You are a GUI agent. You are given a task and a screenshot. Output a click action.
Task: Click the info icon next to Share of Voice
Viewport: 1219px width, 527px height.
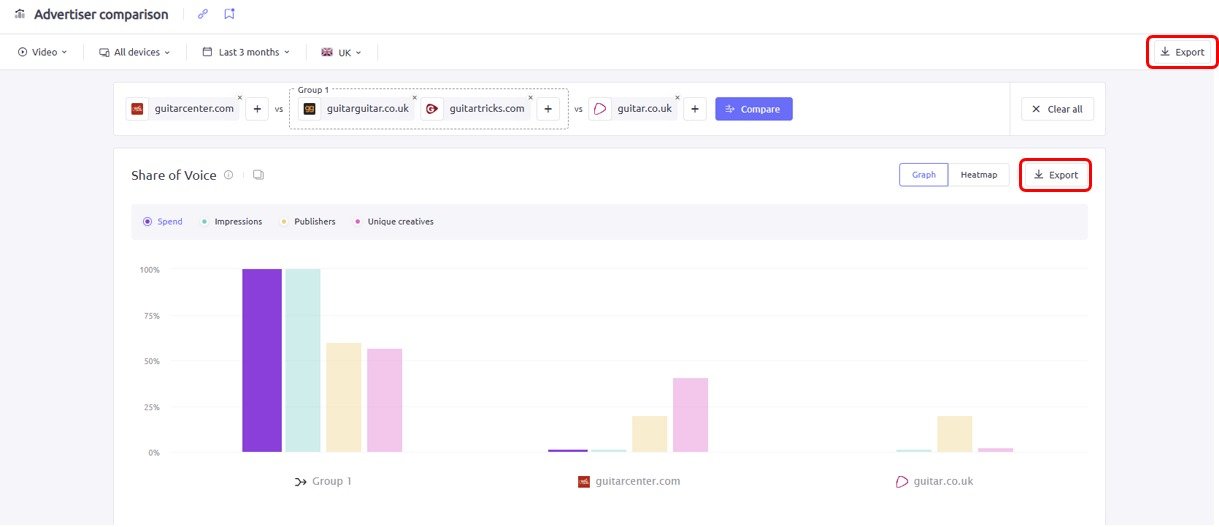pos(228,175)
